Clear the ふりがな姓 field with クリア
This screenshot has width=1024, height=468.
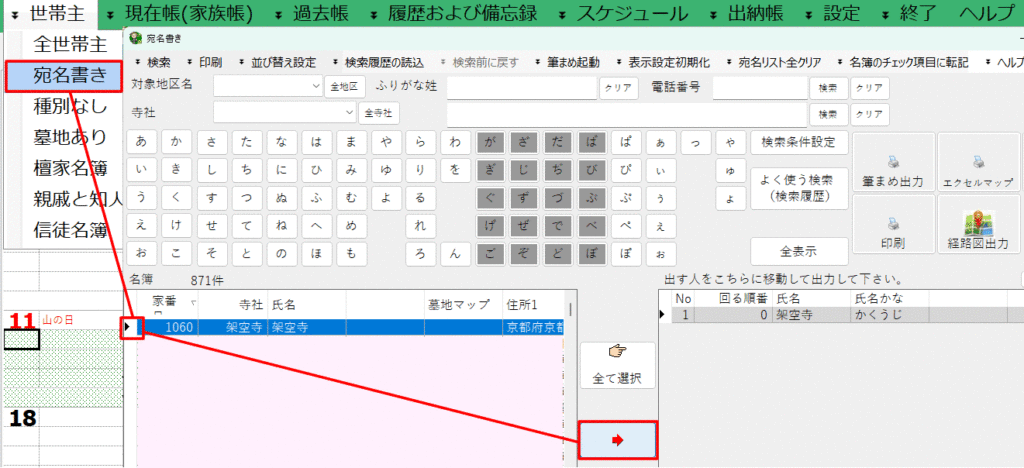point(619,87)
